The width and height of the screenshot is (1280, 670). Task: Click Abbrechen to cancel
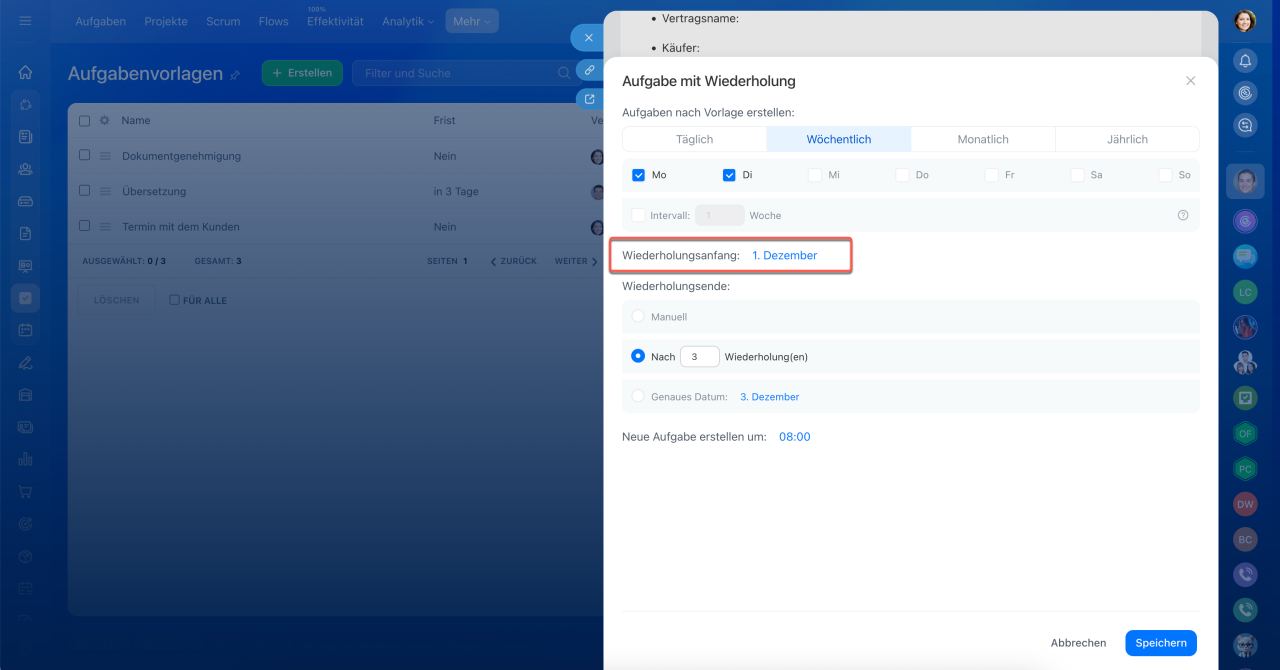point(1078,643)
